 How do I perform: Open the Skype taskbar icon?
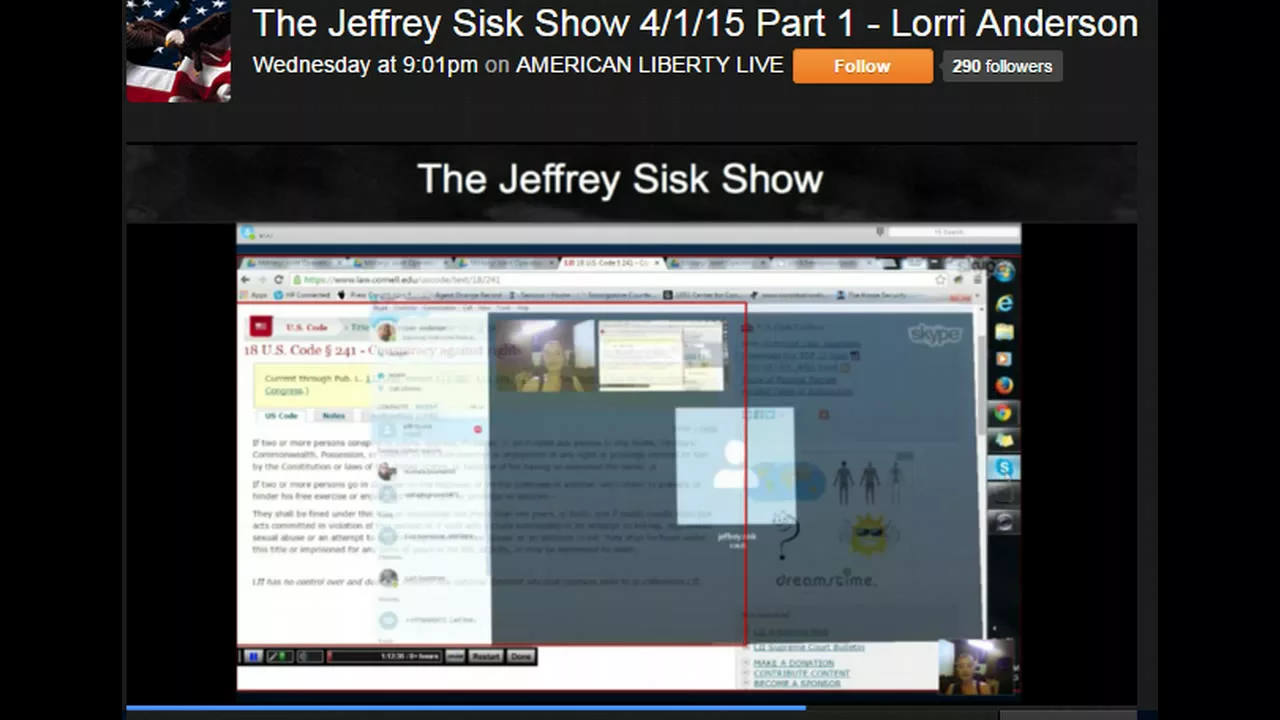pos(1004,467)
